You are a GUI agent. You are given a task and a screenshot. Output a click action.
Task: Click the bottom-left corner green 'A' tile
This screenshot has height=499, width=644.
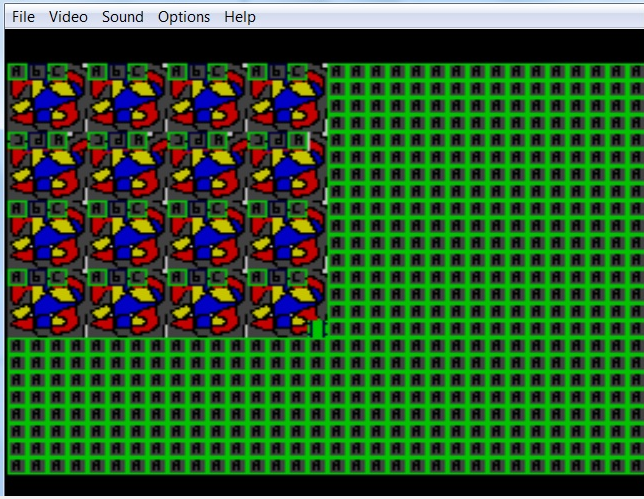coord(16,465)
